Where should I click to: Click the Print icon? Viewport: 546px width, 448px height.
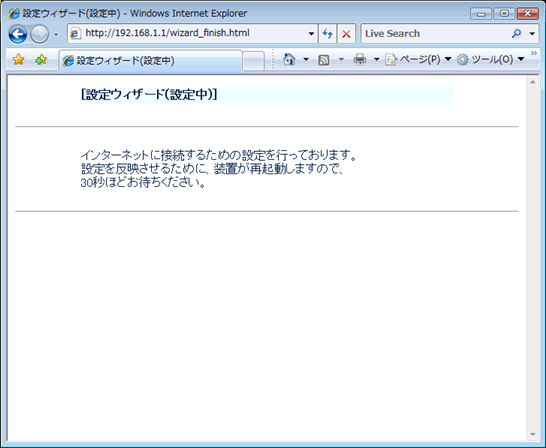click(x=360, y=60)
